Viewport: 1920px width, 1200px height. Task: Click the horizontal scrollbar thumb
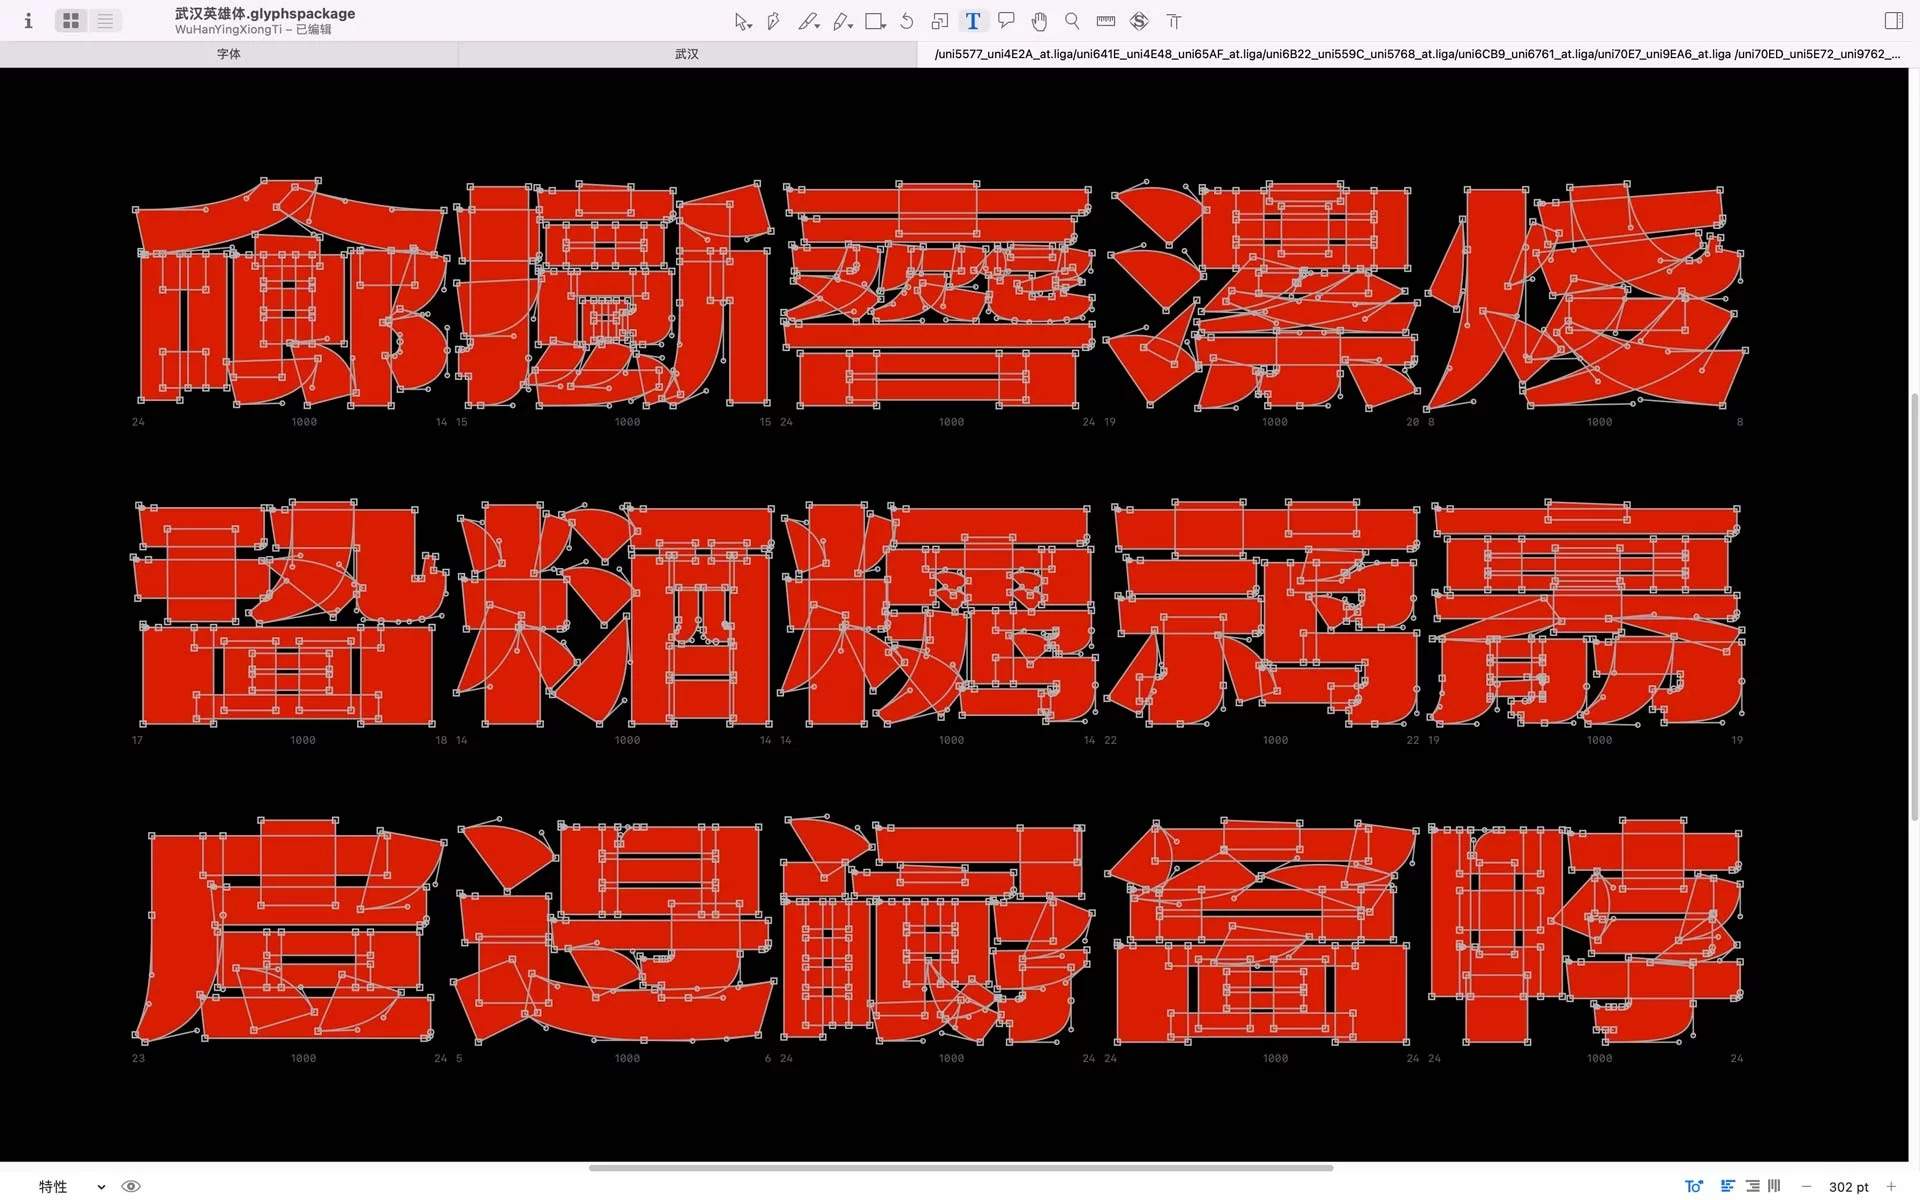point(961,1167)
